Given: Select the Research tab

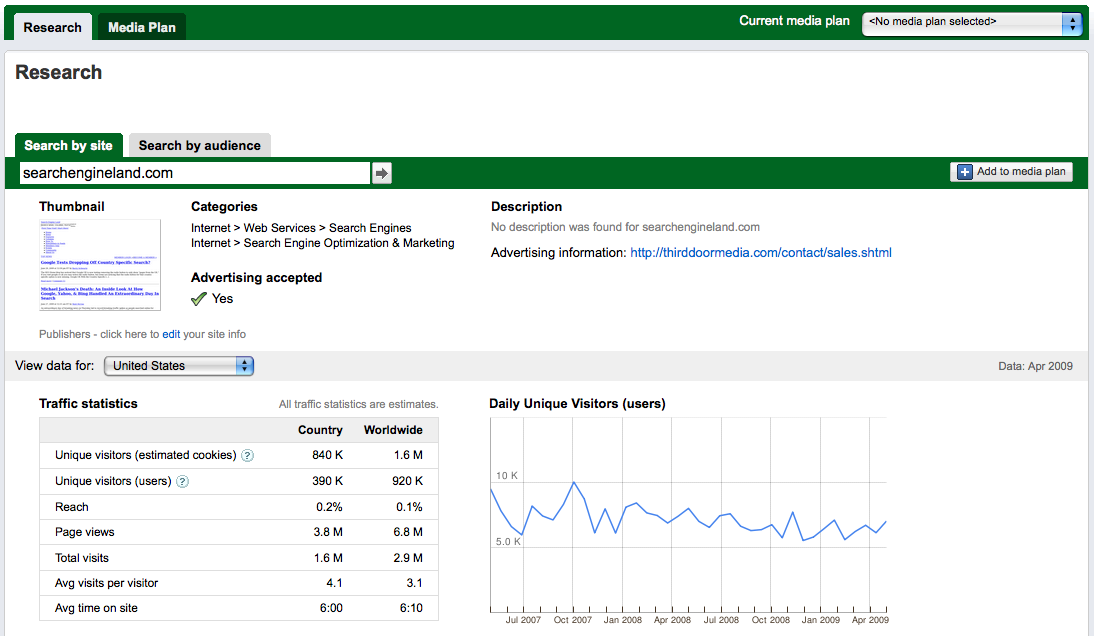Looking at the screenshot, I should tap(53, 27).
